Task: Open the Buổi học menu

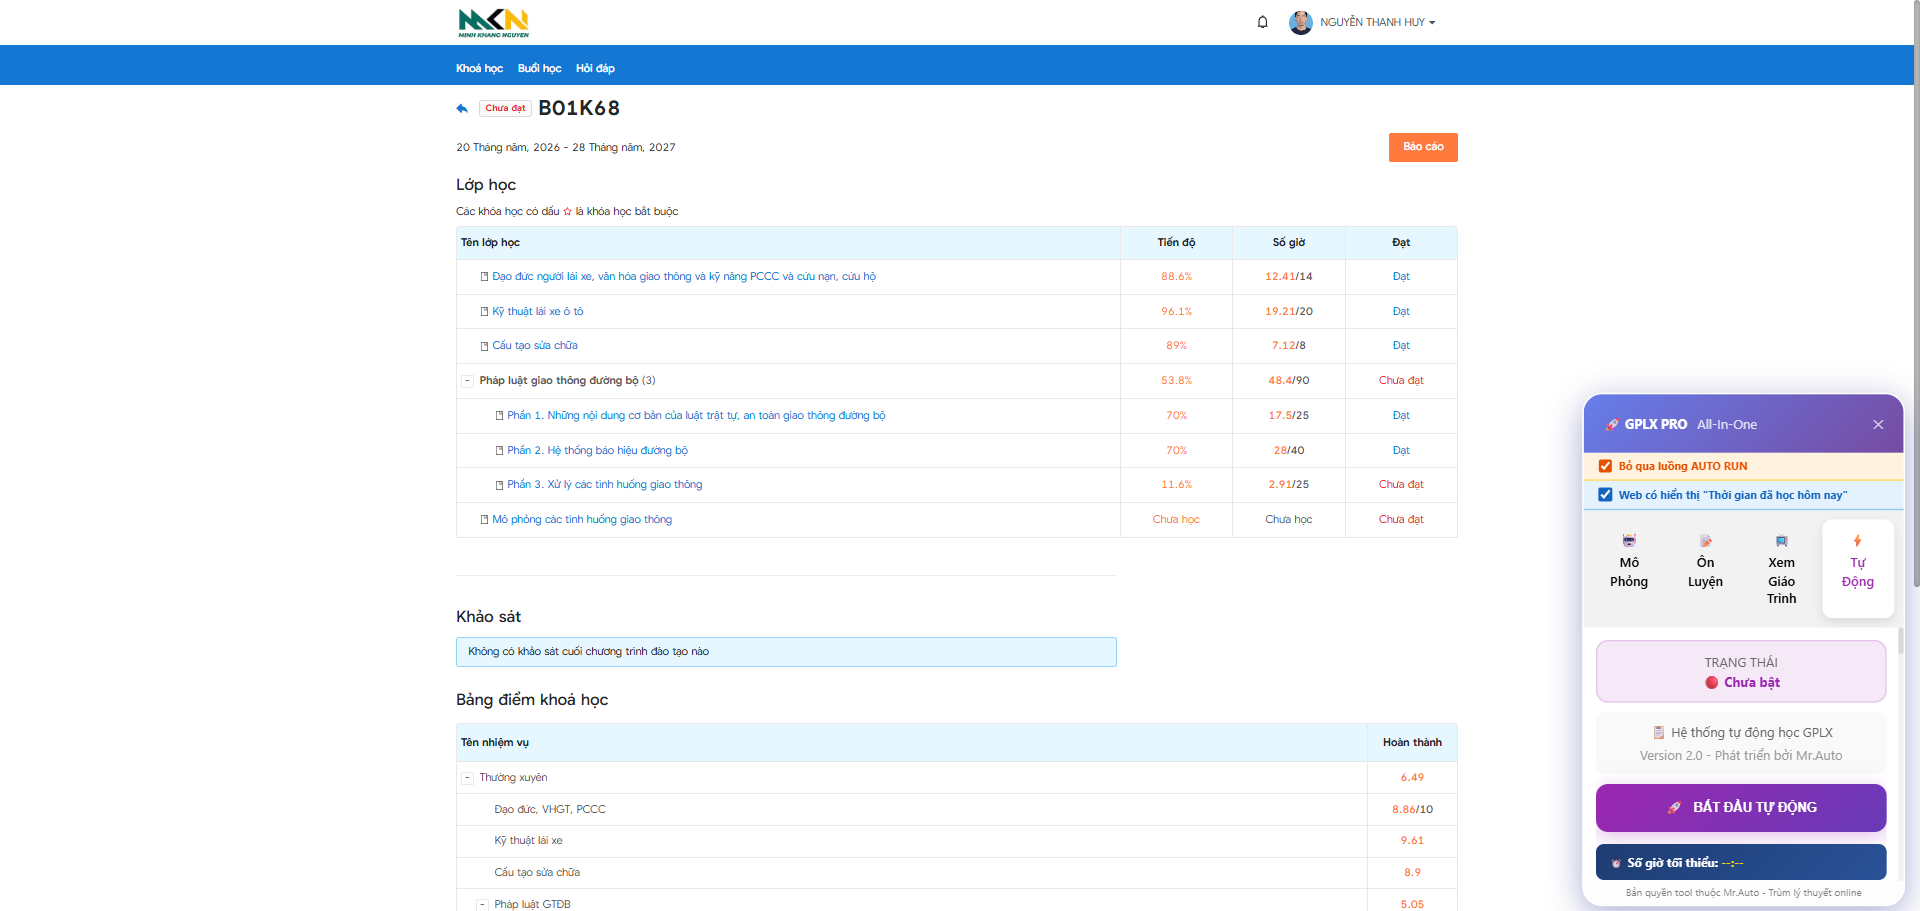Action: click(x=540, y=68)
